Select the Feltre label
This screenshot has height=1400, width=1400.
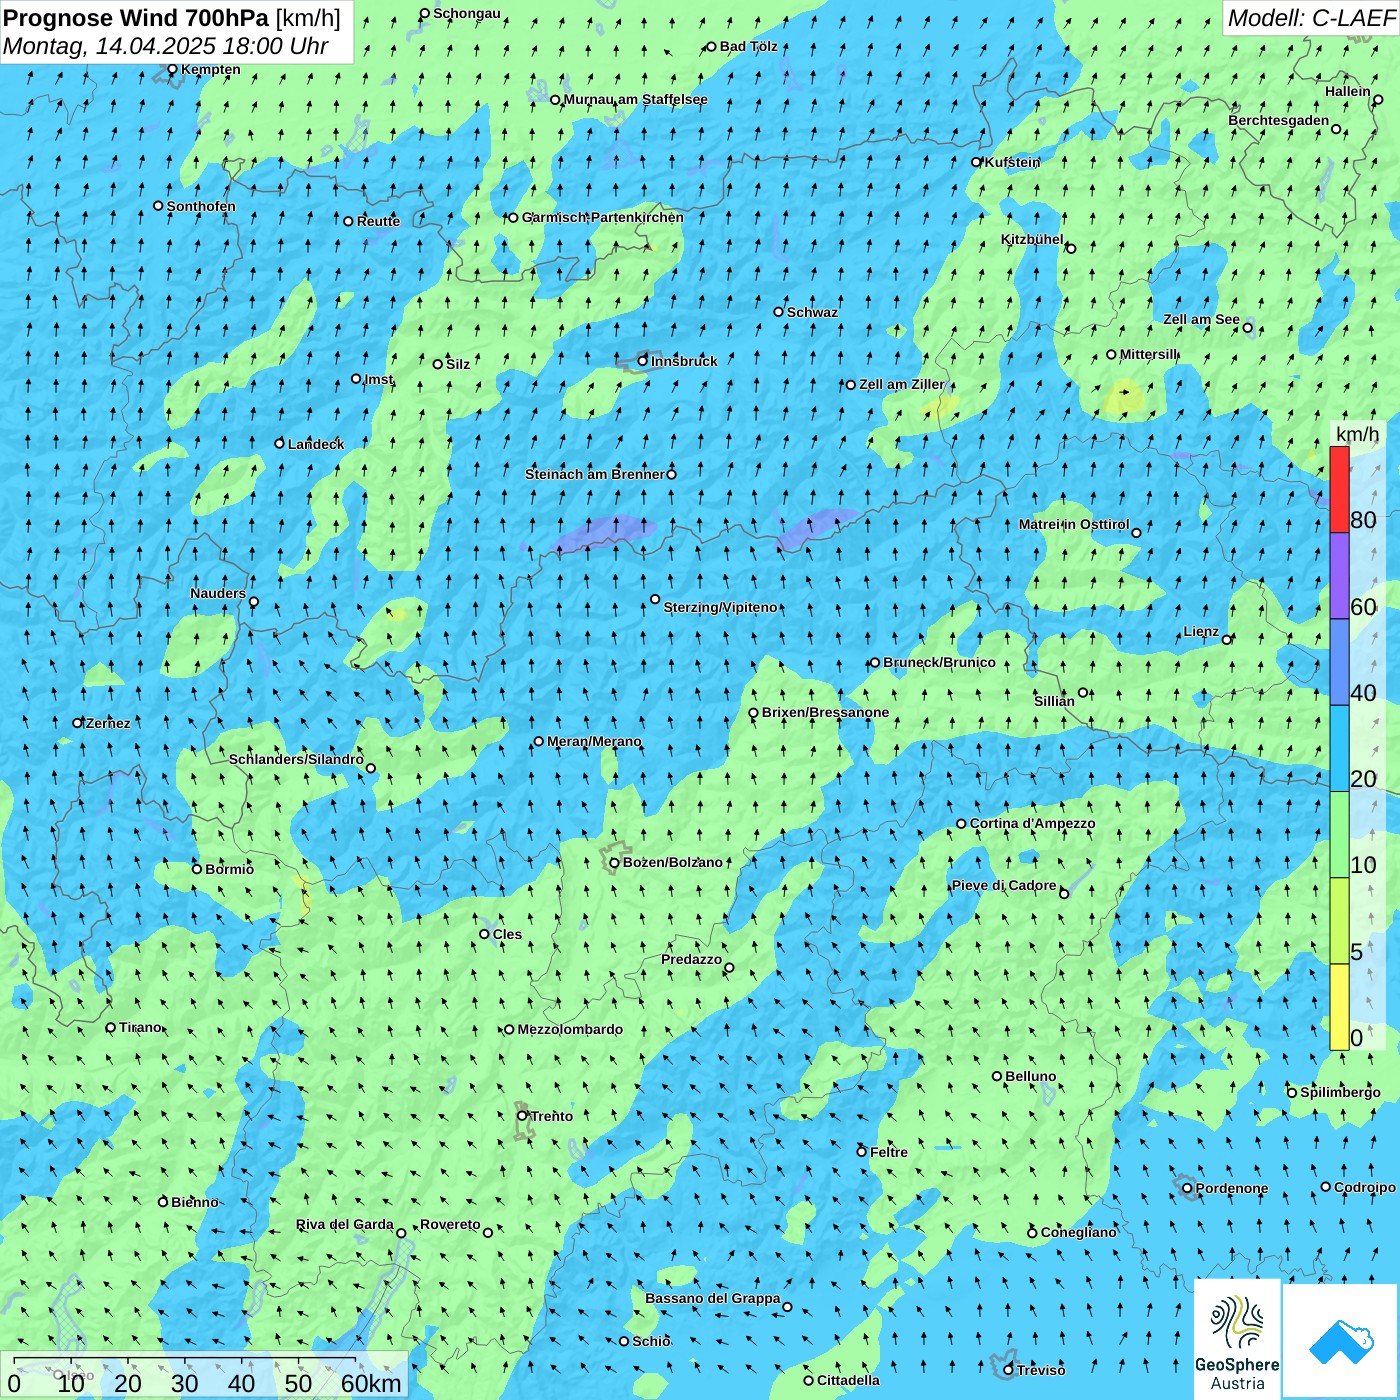point(889,1152)
